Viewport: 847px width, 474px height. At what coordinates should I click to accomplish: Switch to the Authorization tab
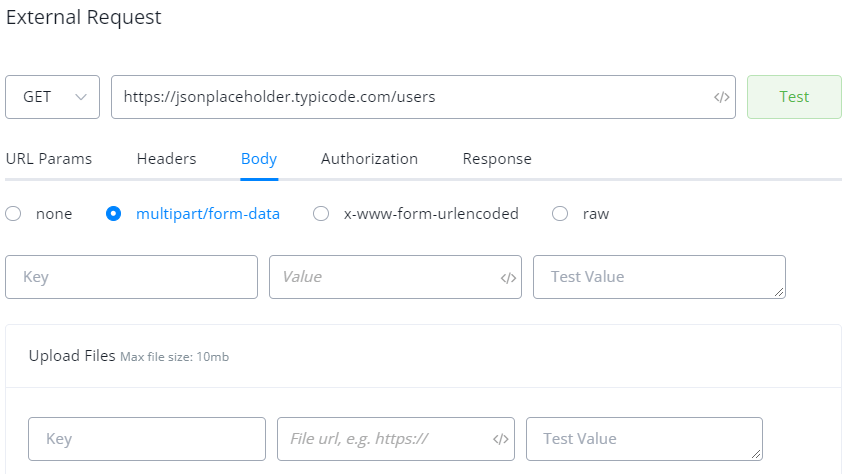pos(369,159)
